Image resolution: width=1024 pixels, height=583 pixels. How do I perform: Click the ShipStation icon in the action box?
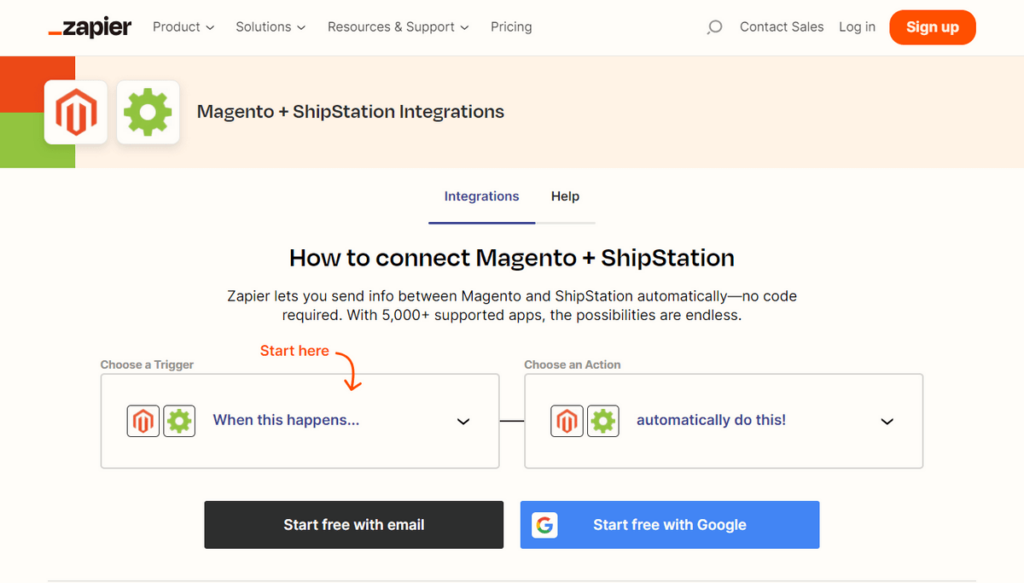point(602,420)
